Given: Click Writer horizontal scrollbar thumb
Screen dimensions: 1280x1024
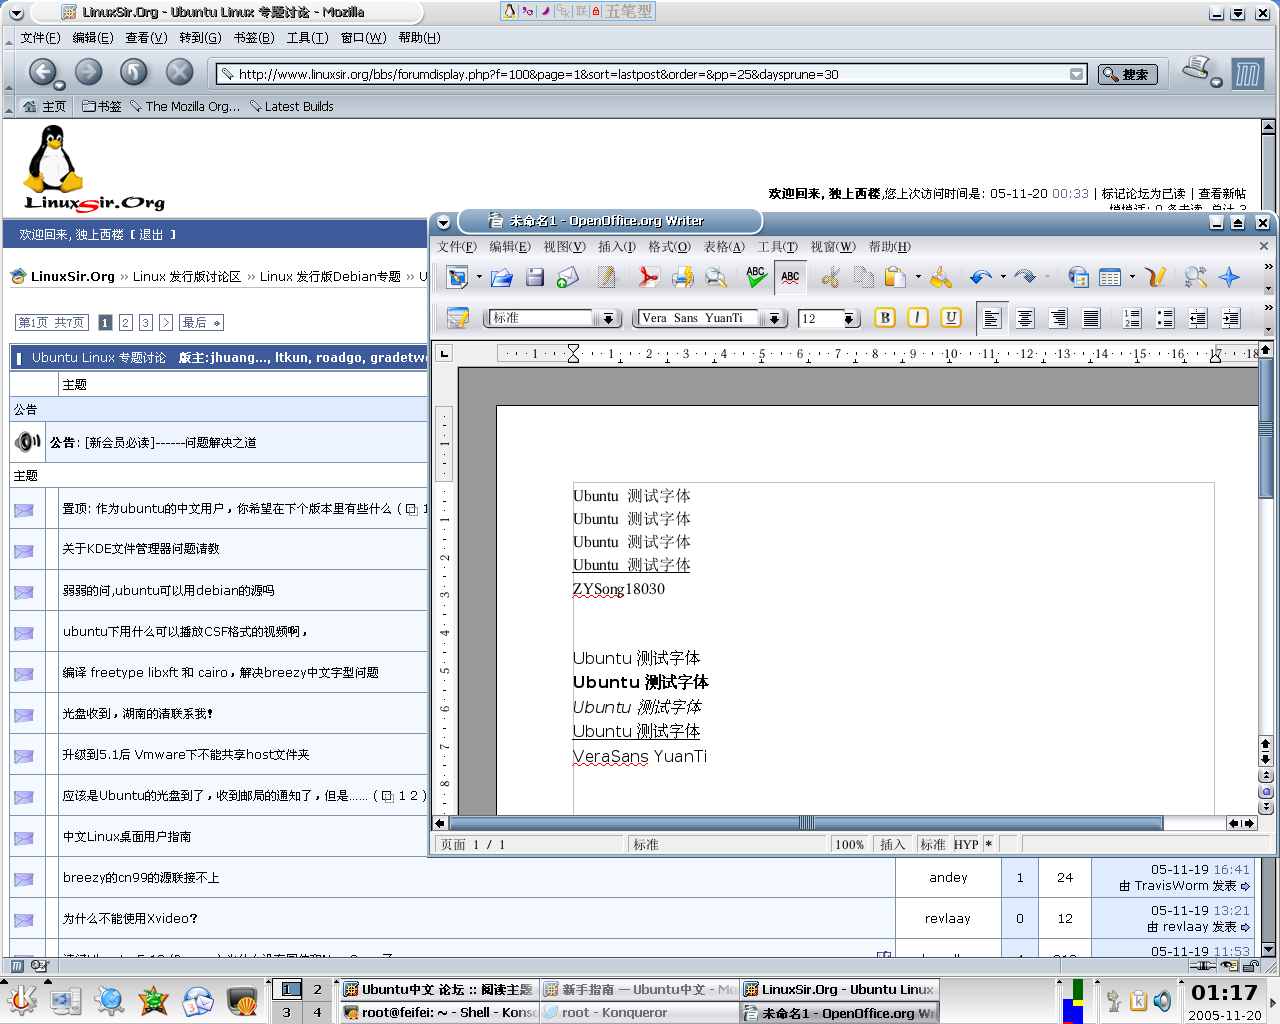Looking at the screenshot, I should 806,823.
